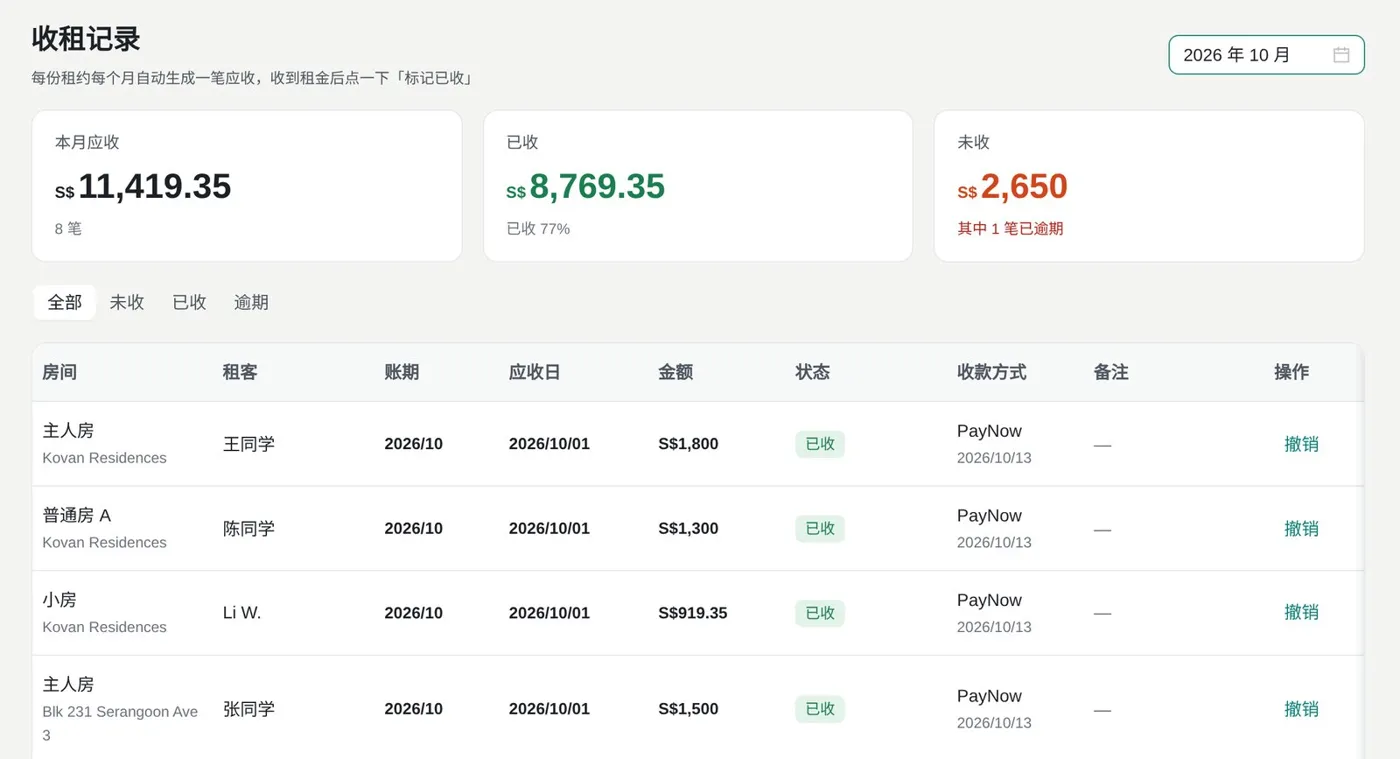Click the 2026 年 10 月 month input field
Screen dimensions: 1400x759
1266,55
